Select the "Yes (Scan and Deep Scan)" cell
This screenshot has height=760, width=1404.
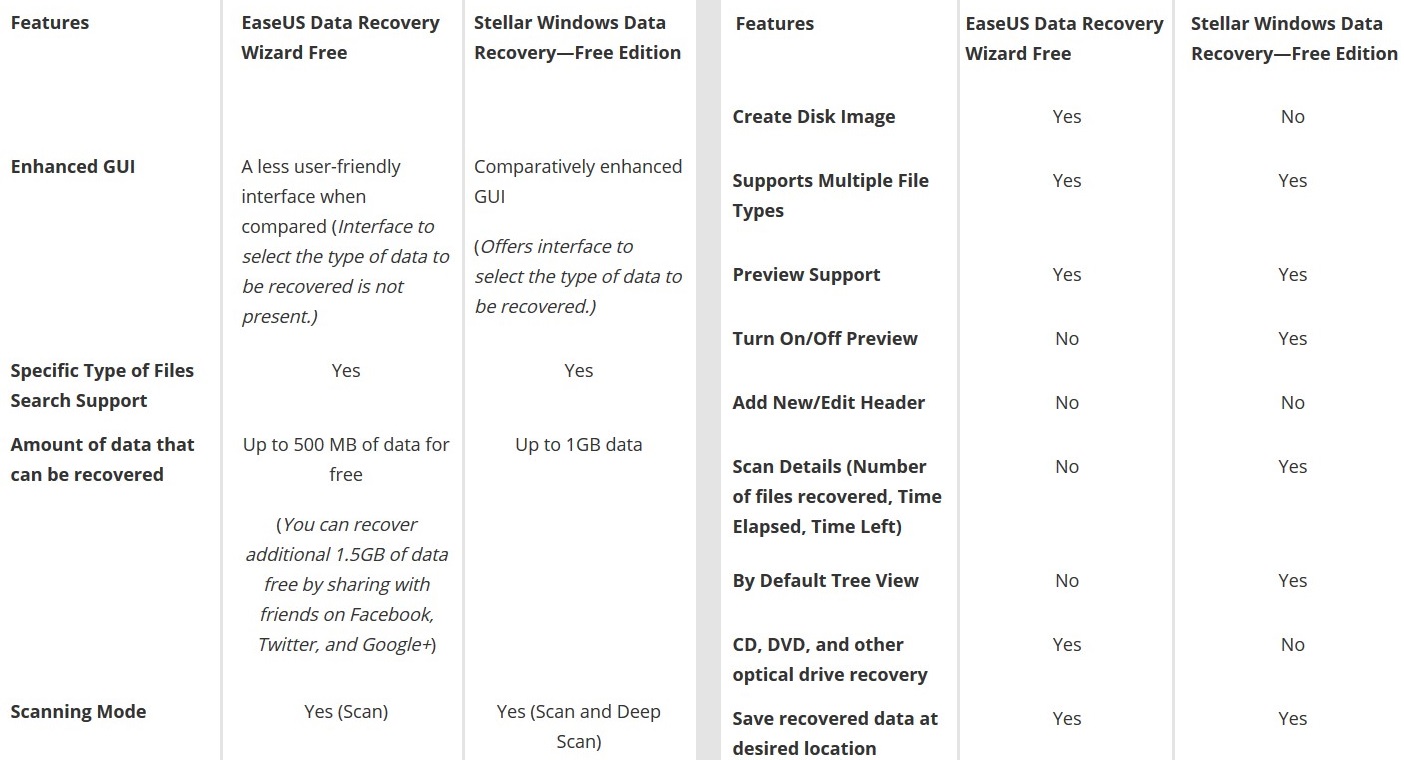coord(578,726)
